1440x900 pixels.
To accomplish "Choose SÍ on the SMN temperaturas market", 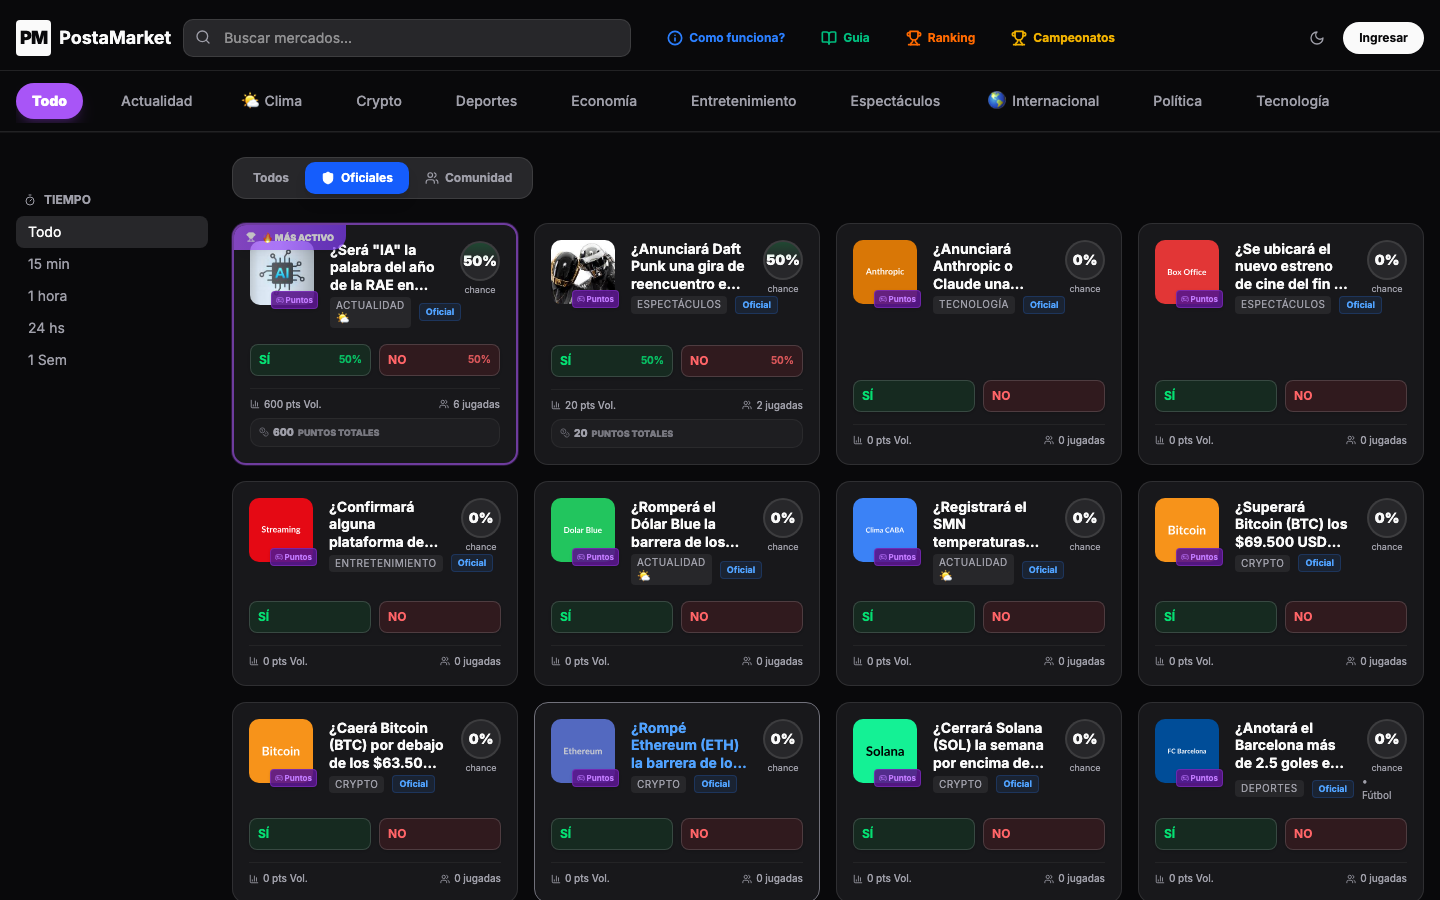I will (914, 617).
